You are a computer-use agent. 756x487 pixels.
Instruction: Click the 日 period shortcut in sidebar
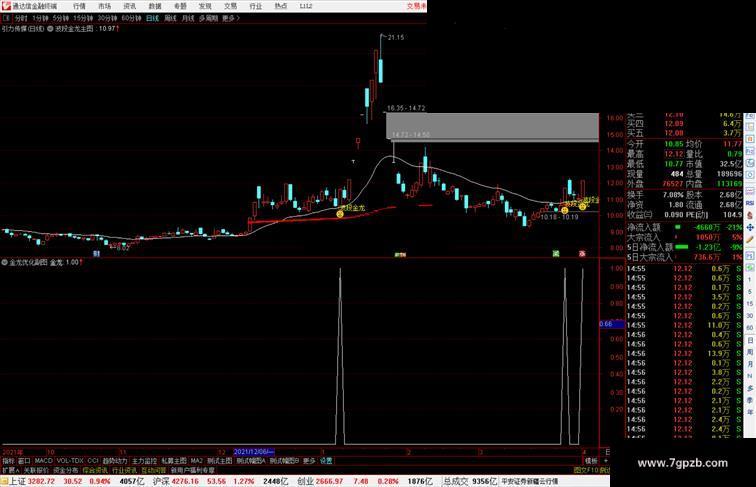pyautogui.click(x=750, y=340)
